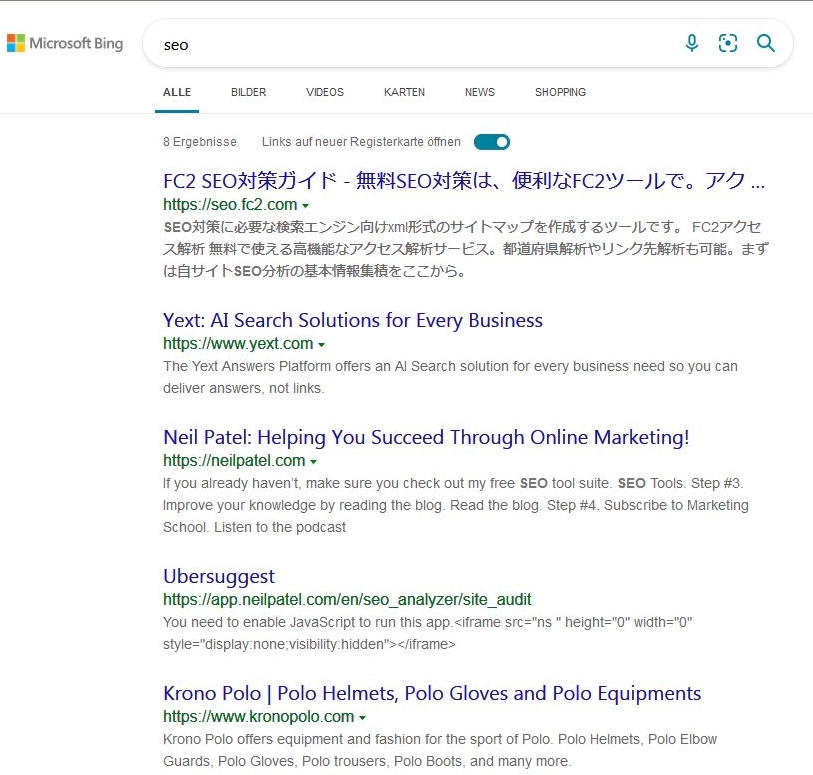Open visual search camera icon
This screenshot has width=813, height=775.
(728, 43)
